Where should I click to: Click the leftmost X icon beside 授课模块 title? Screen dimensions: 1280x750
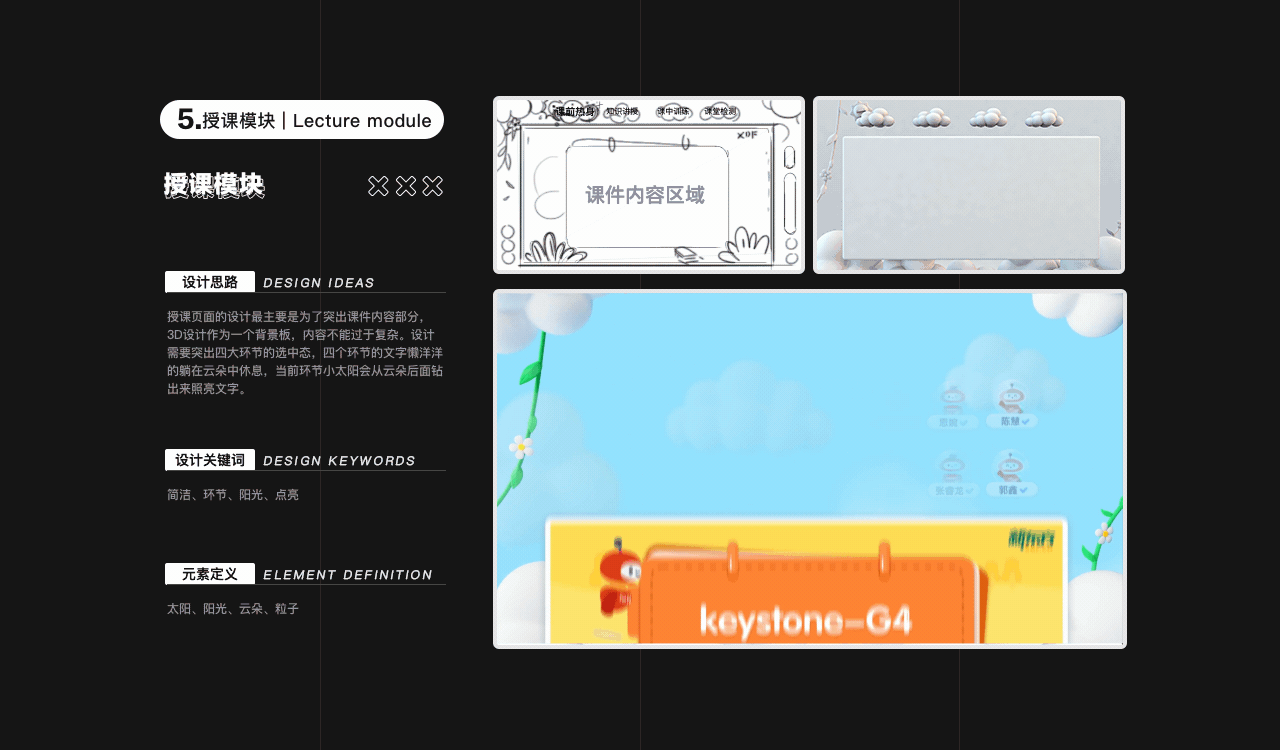tap(378, 185)
